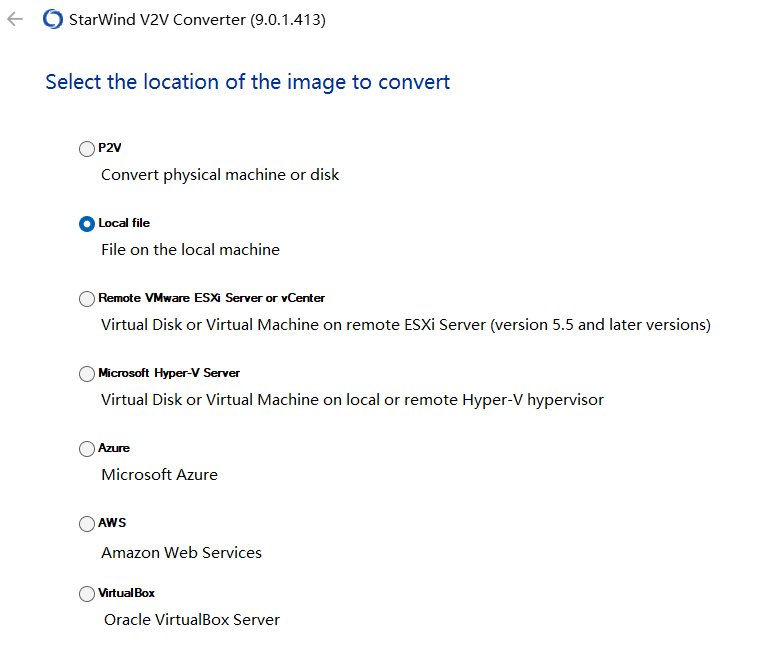Click the 'Oracle VirtualBox Server' description text
The image size is (769, 656).
(192, 620)
